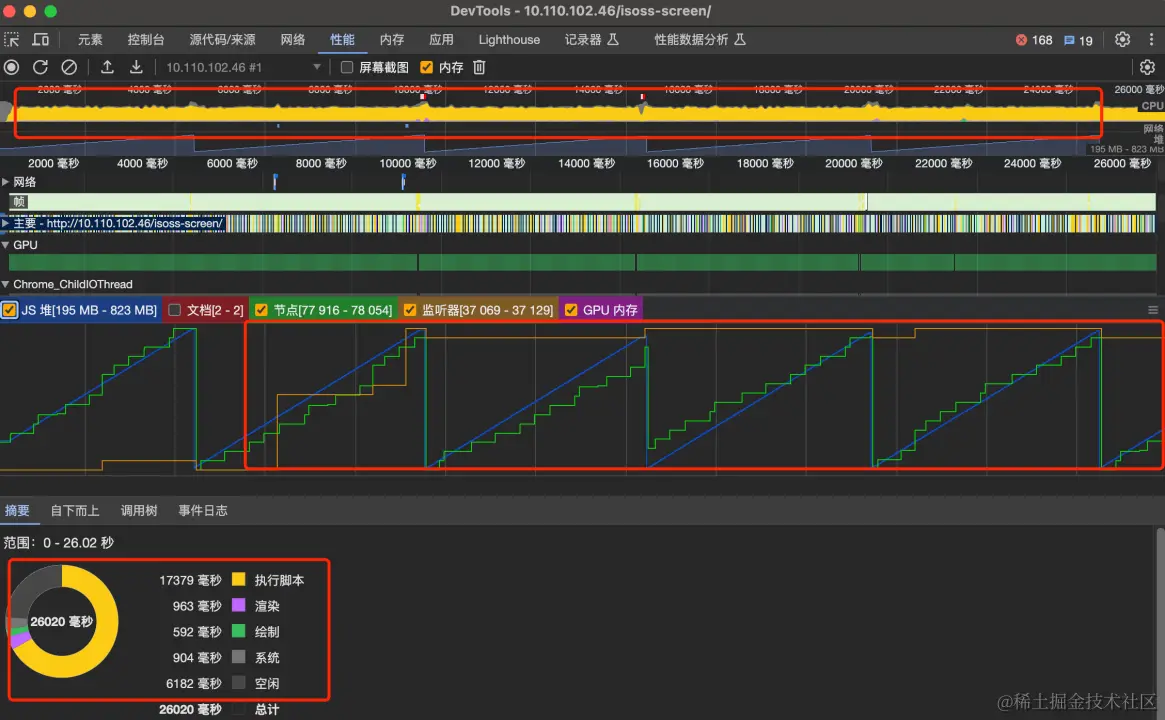Switch to the 自下而上 tab
Image resolution: width=1165 pixels, height=720 pixels.
click(74, 510)
